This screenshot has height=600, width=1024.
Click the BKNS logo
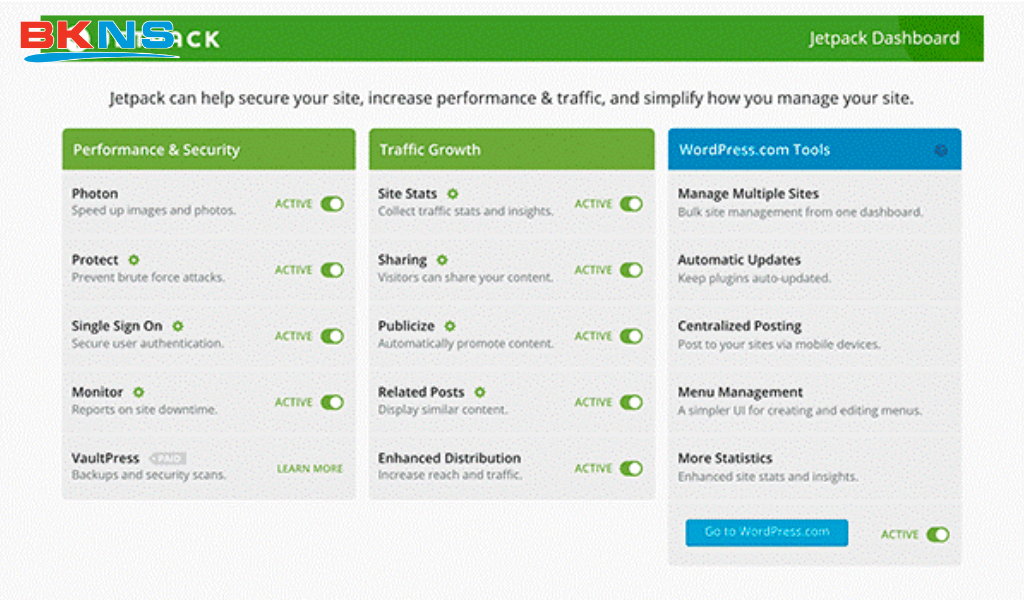[98, 40]
